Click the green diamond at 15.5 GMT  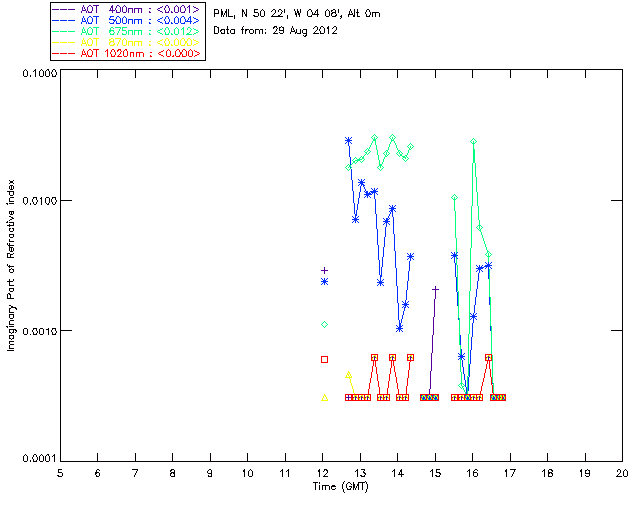pyautogui.click(x=454, y=198)
